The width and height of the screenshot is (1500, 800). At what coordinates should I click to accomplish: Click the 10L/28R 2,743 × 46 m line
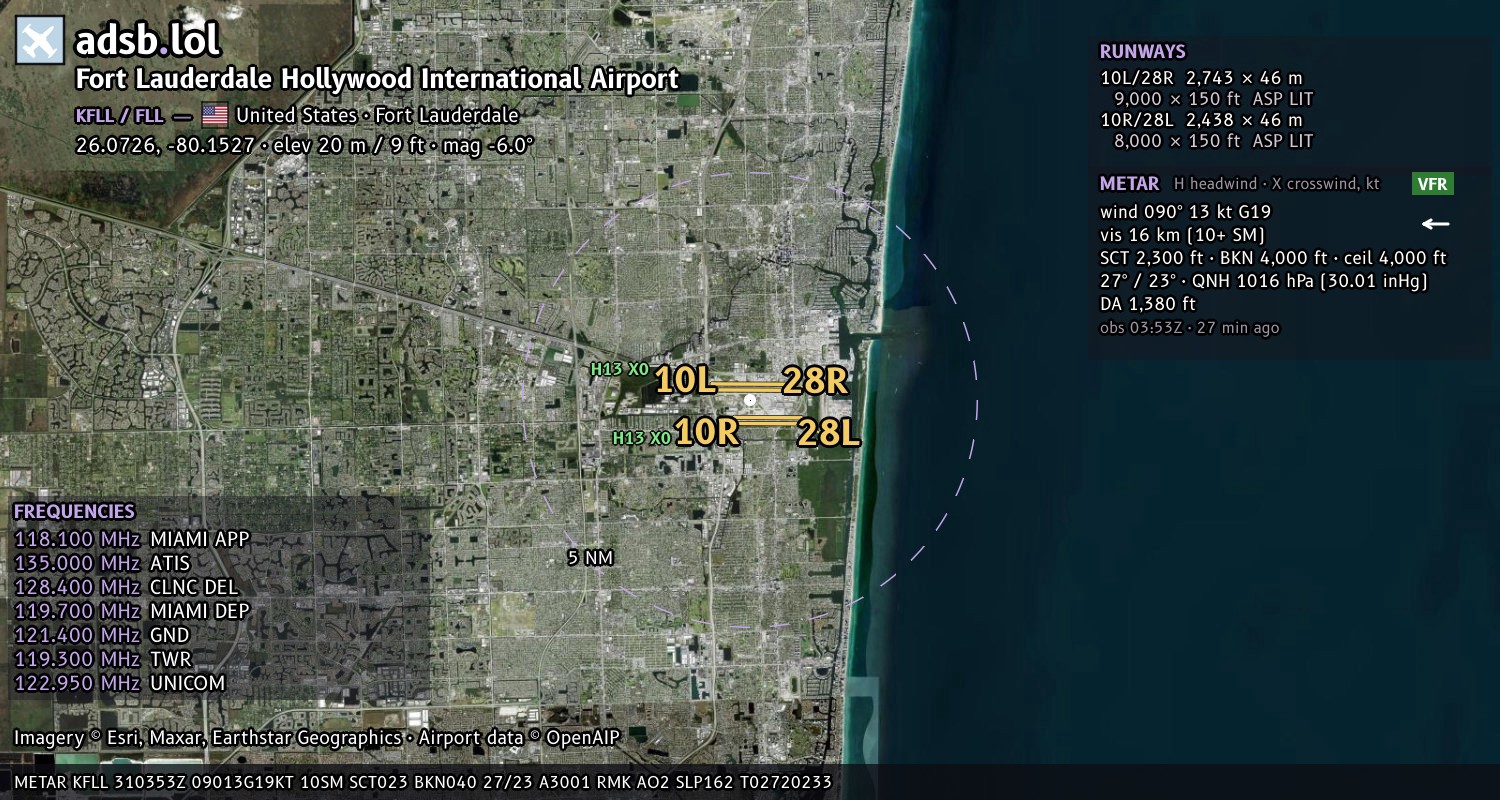[x=1201, y=78]
